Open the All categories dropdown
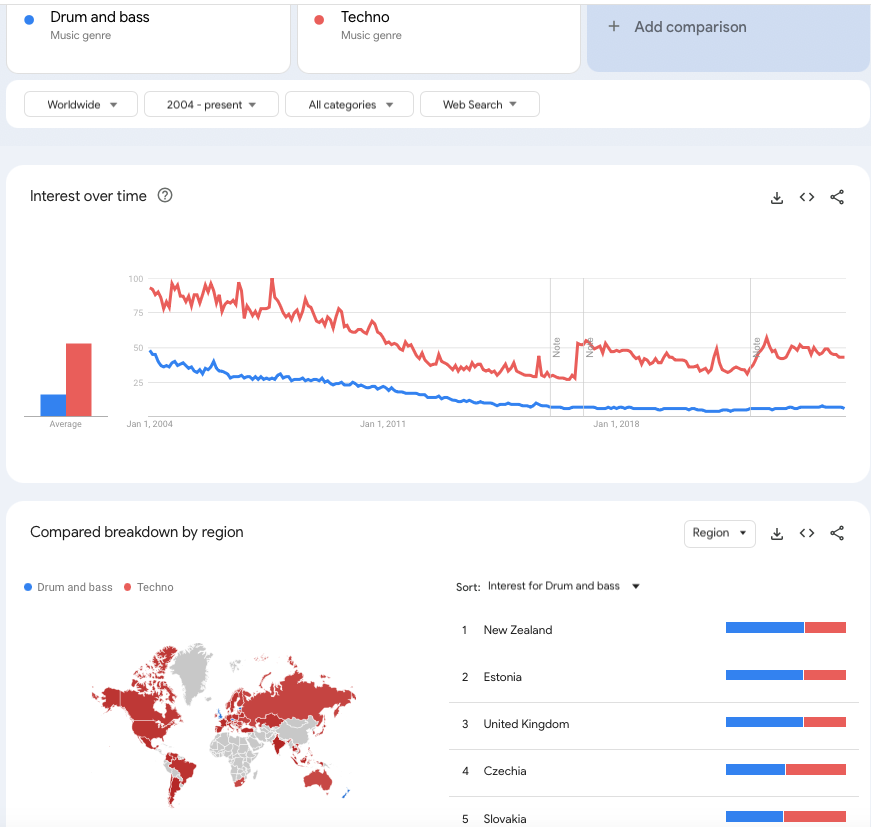This screenshot has height=827, width=871. [x=350, y=105]
